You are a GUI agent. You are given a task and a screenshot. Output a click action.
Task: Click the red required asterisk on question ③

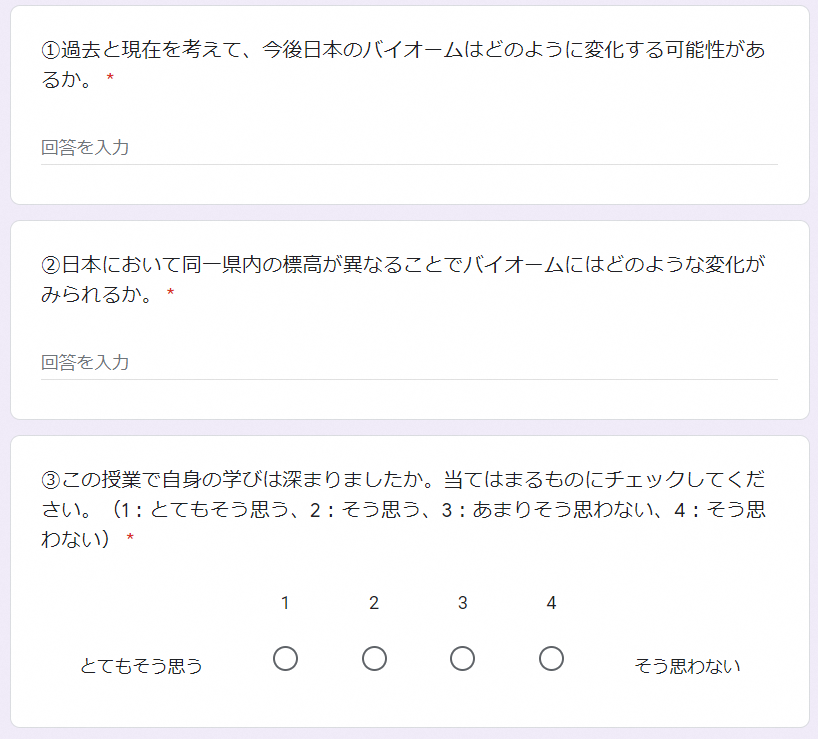[x=130, y=537]
